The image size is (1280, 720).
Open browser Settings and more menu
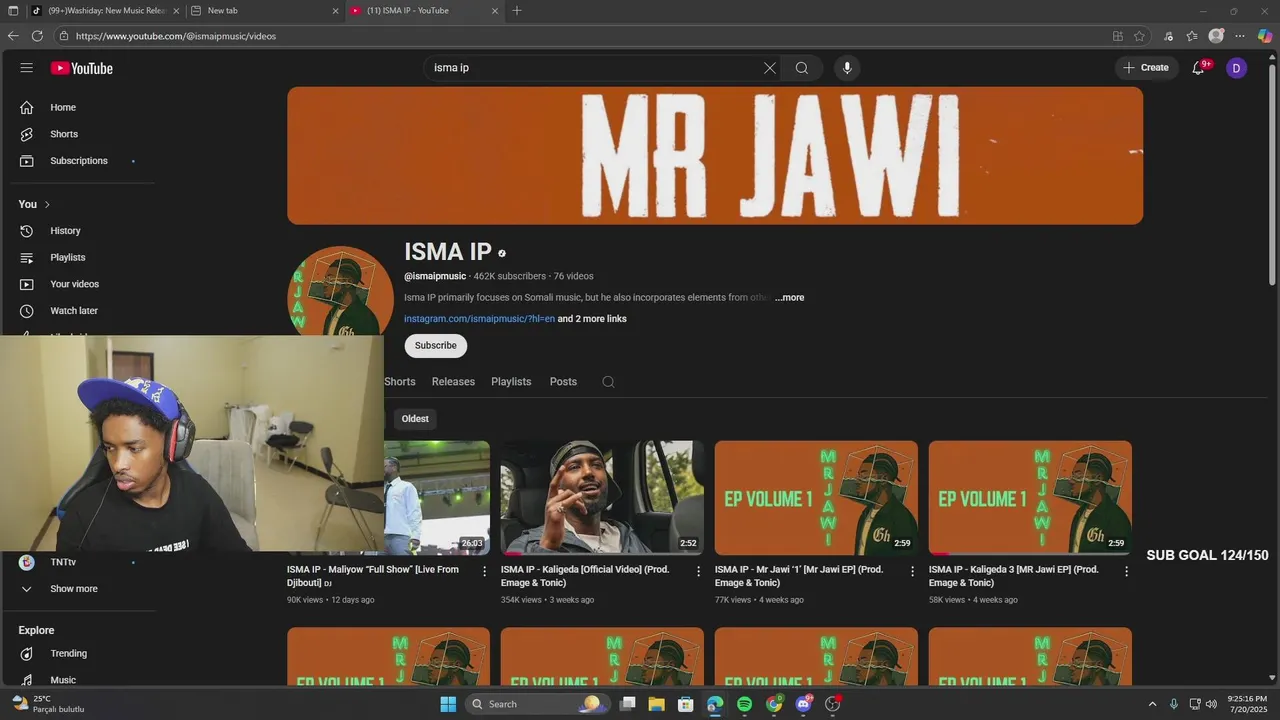point(1240,36)
